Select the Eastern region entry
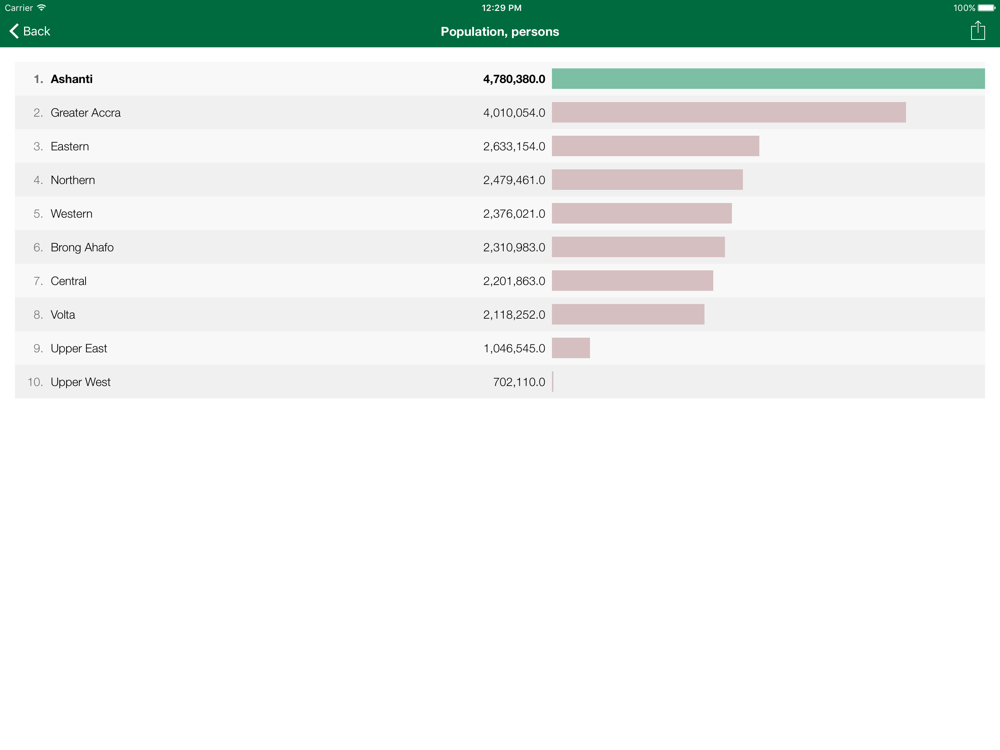Screen dimensions: 1000x750 click(70, 146)
